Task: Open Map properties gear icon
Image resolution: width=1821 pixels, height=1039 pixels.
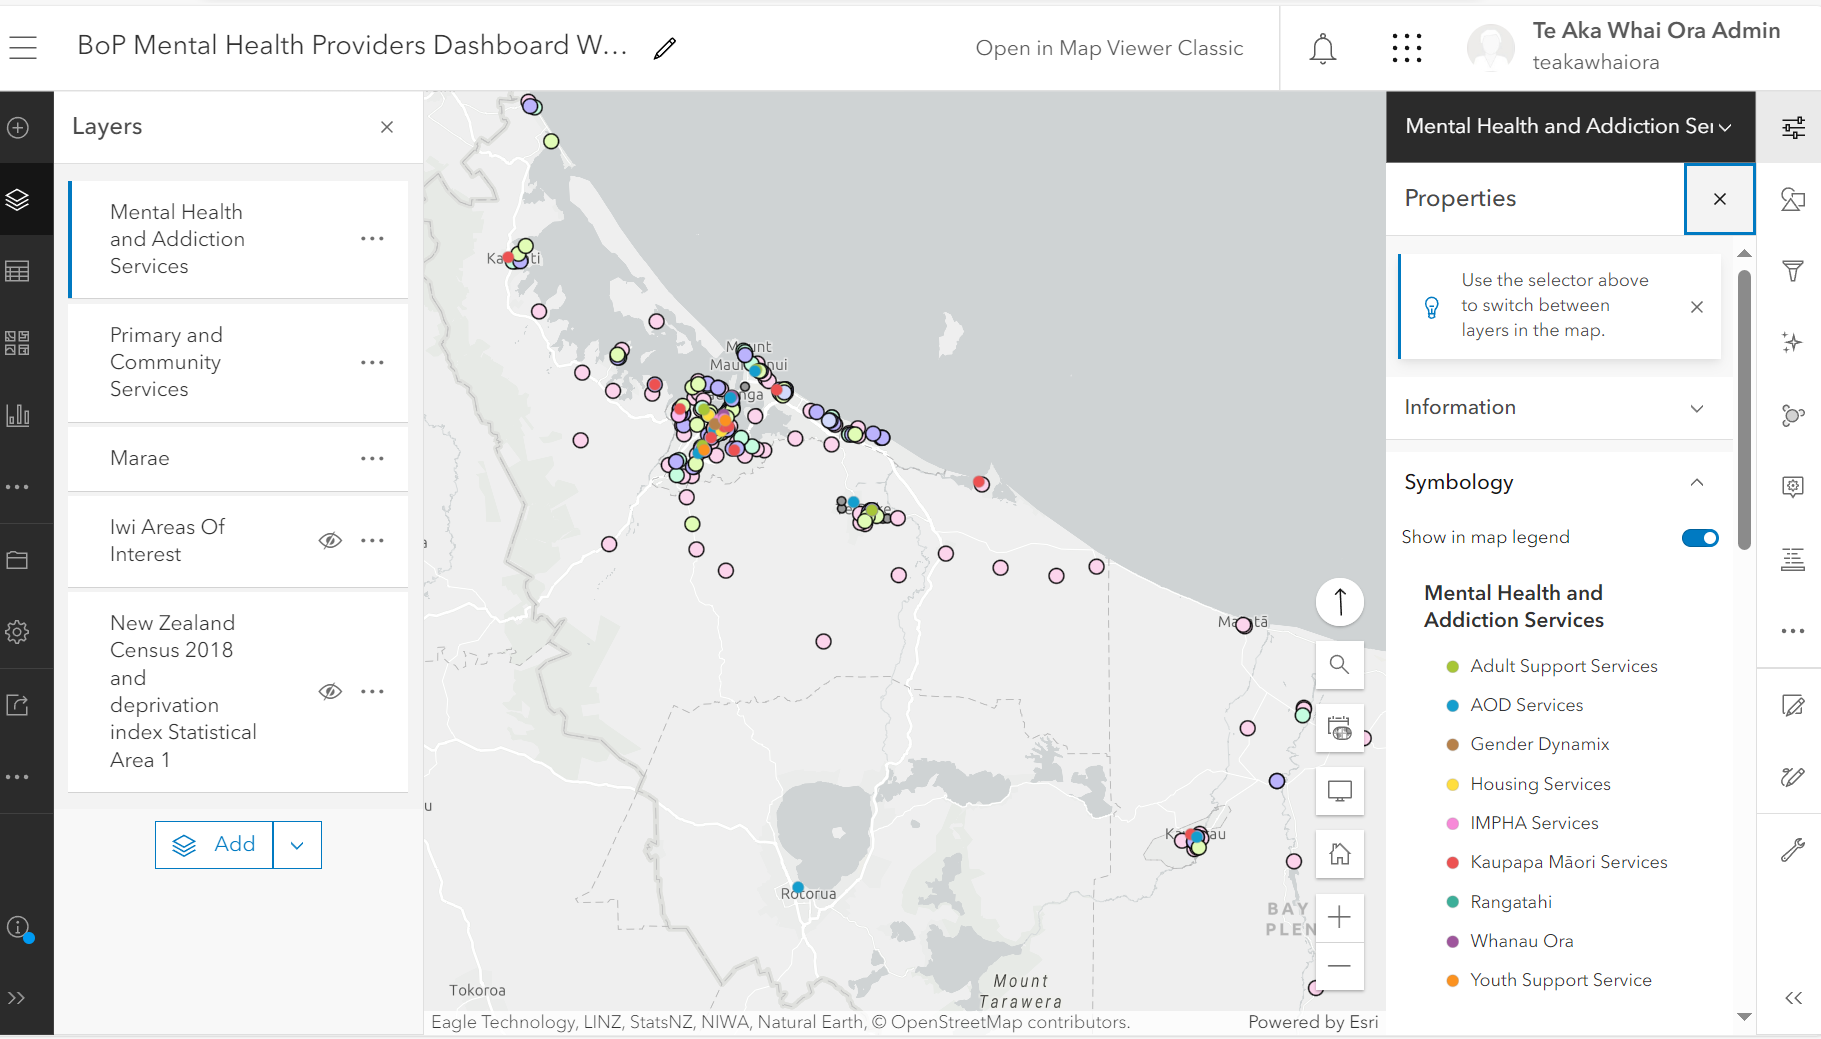Action: pyautogui.click(x=18, y=632)
